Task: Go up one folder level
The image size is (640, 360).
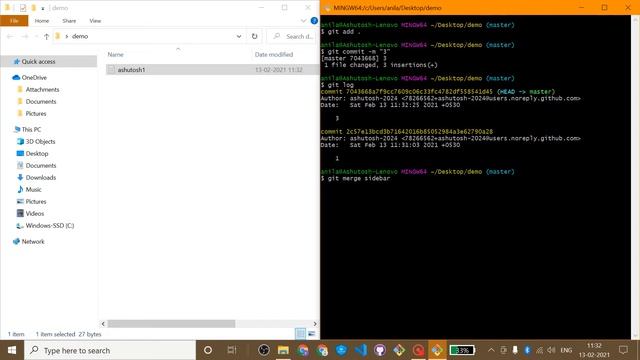Action: click(x=47, y=36)
